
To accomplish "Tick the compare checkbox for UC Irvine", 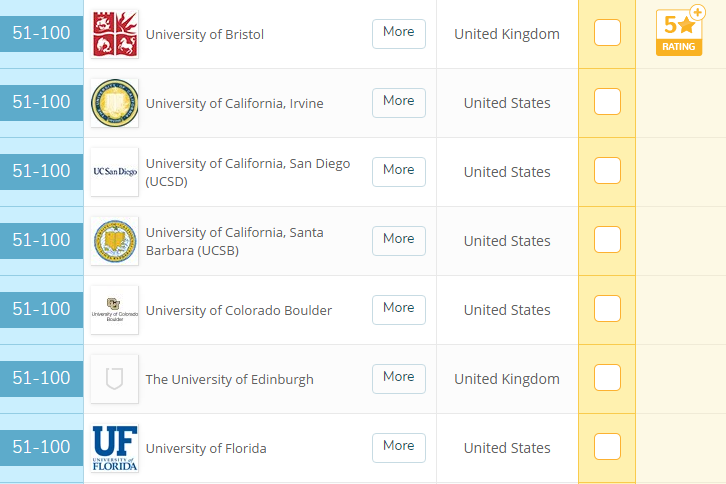I will pos(607,102).
